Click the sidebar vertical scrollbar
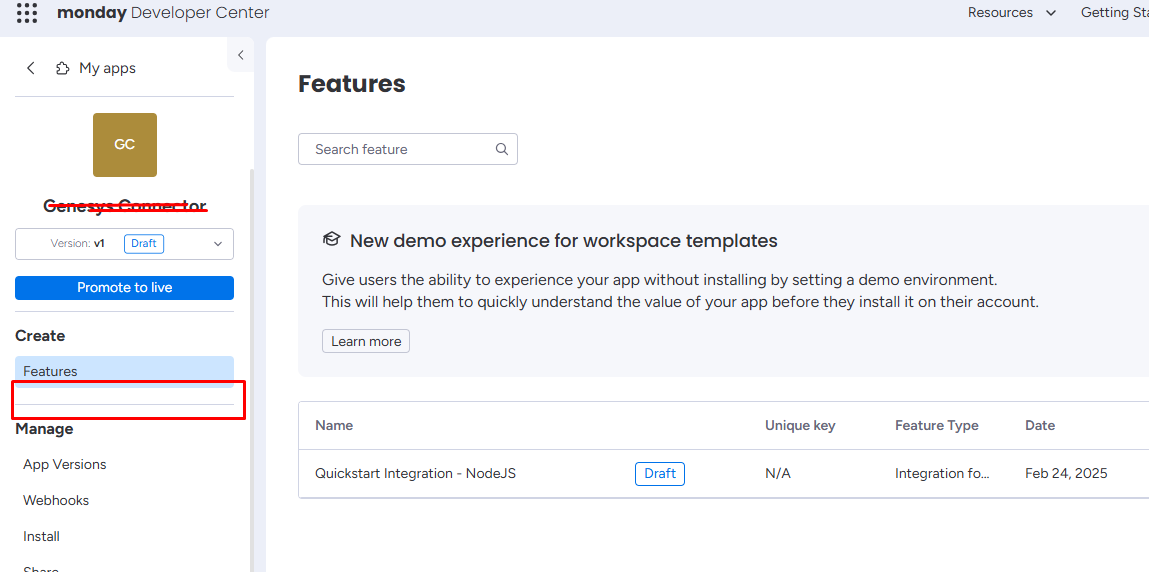 [x=251, y=370]
